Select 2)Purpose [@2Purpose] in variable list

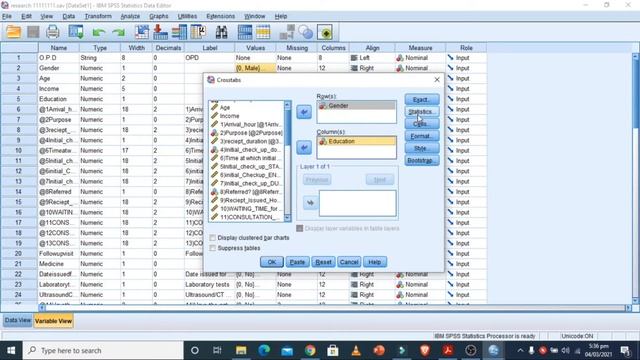pos(246,133)
